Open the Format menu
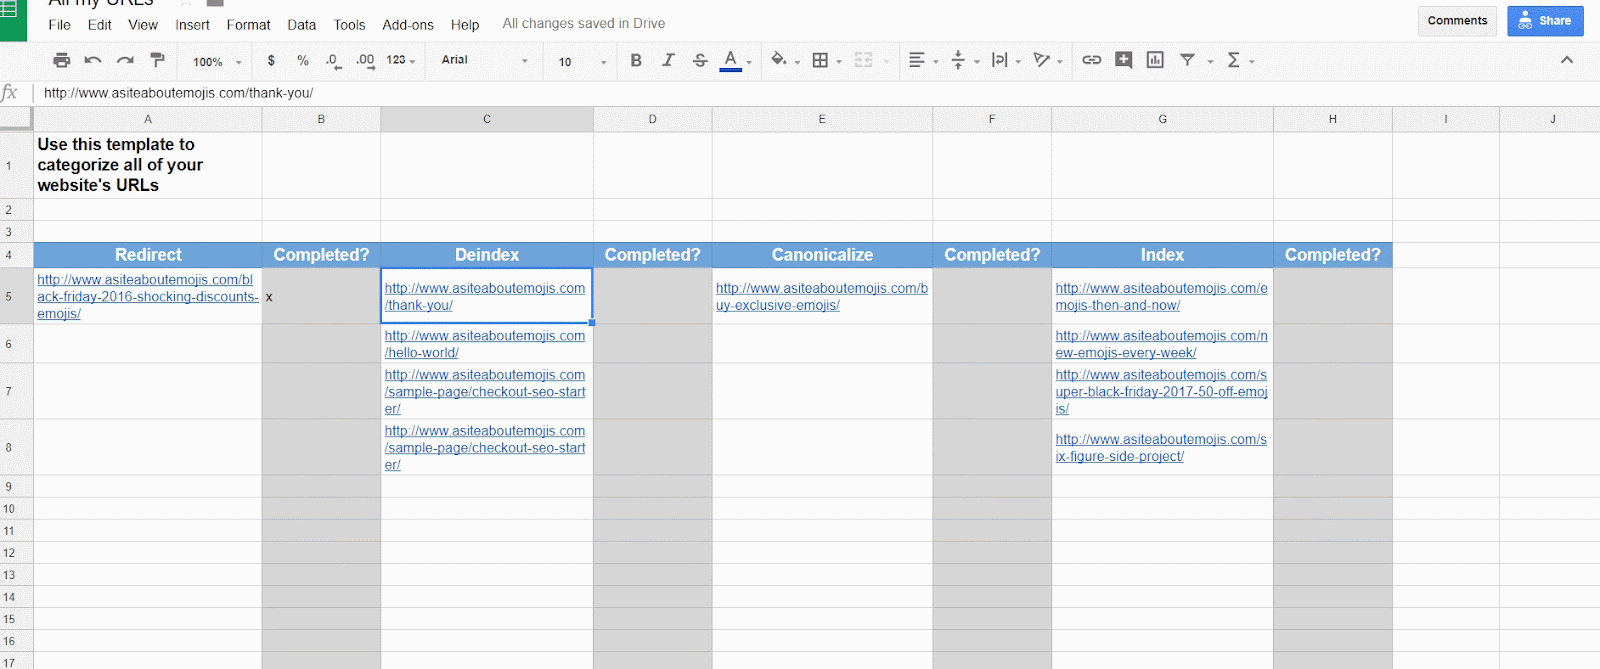The height and width of the screenshot is (669, 1600). (248, 25)
